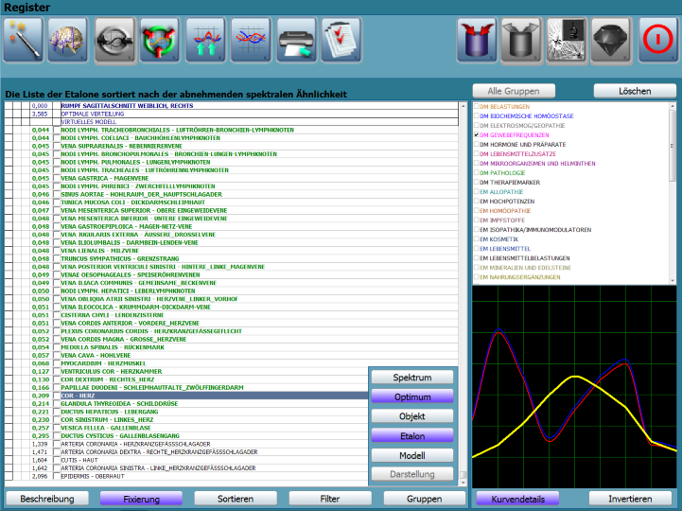Image resolution: width=682 pixels, height=511 pixels.
Task: Click the red power button icon
Action: (x=657, y=42)
